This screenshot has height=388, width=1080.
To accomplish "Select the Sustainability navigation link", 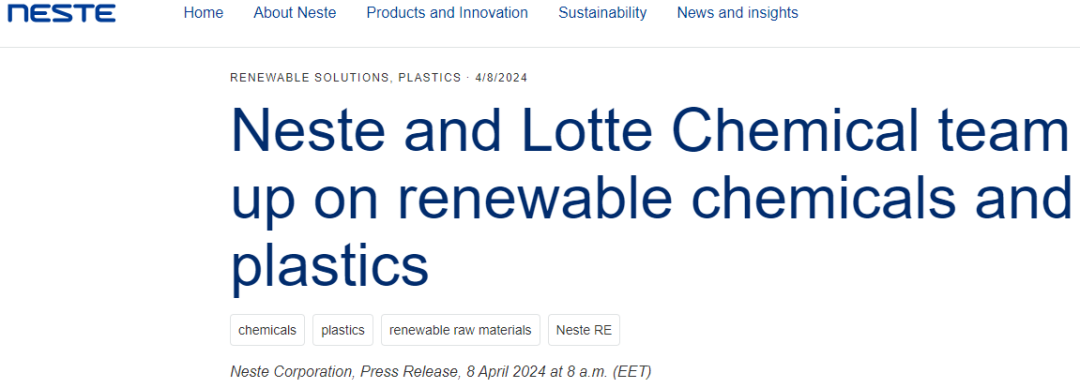I will pyautogui.click(x=603, y=13).
